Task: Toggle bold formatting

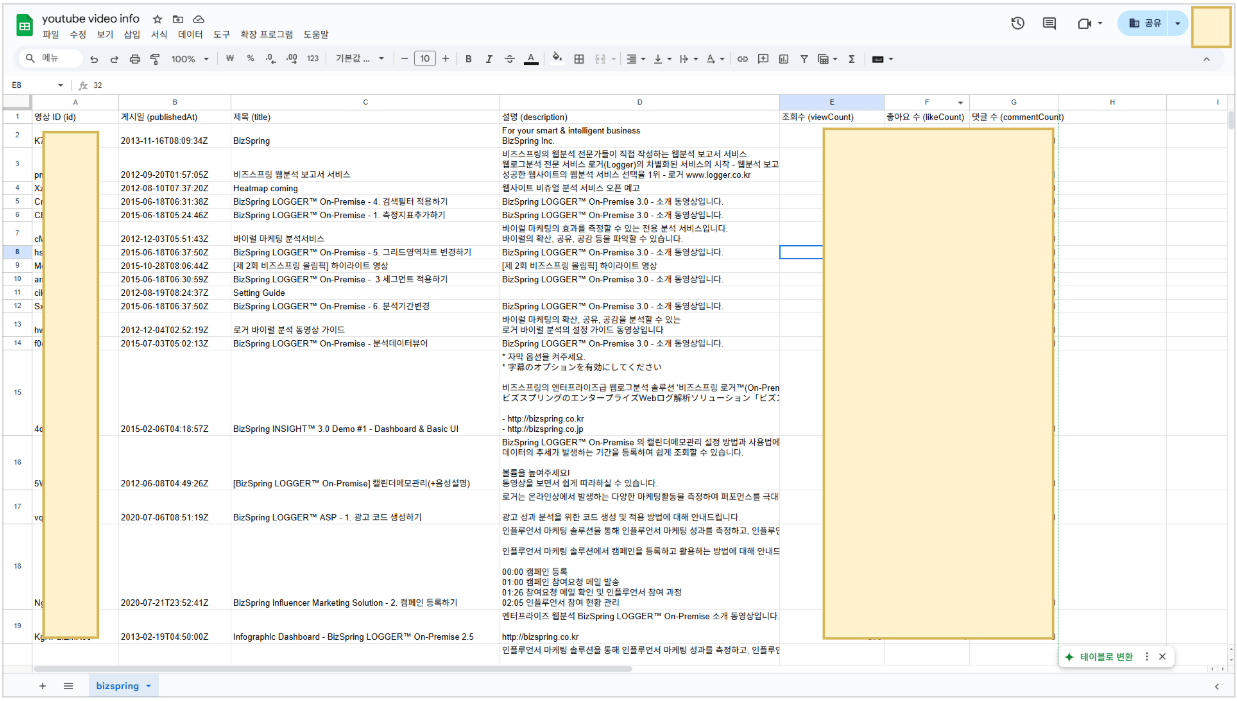Action: coord(468,59)
